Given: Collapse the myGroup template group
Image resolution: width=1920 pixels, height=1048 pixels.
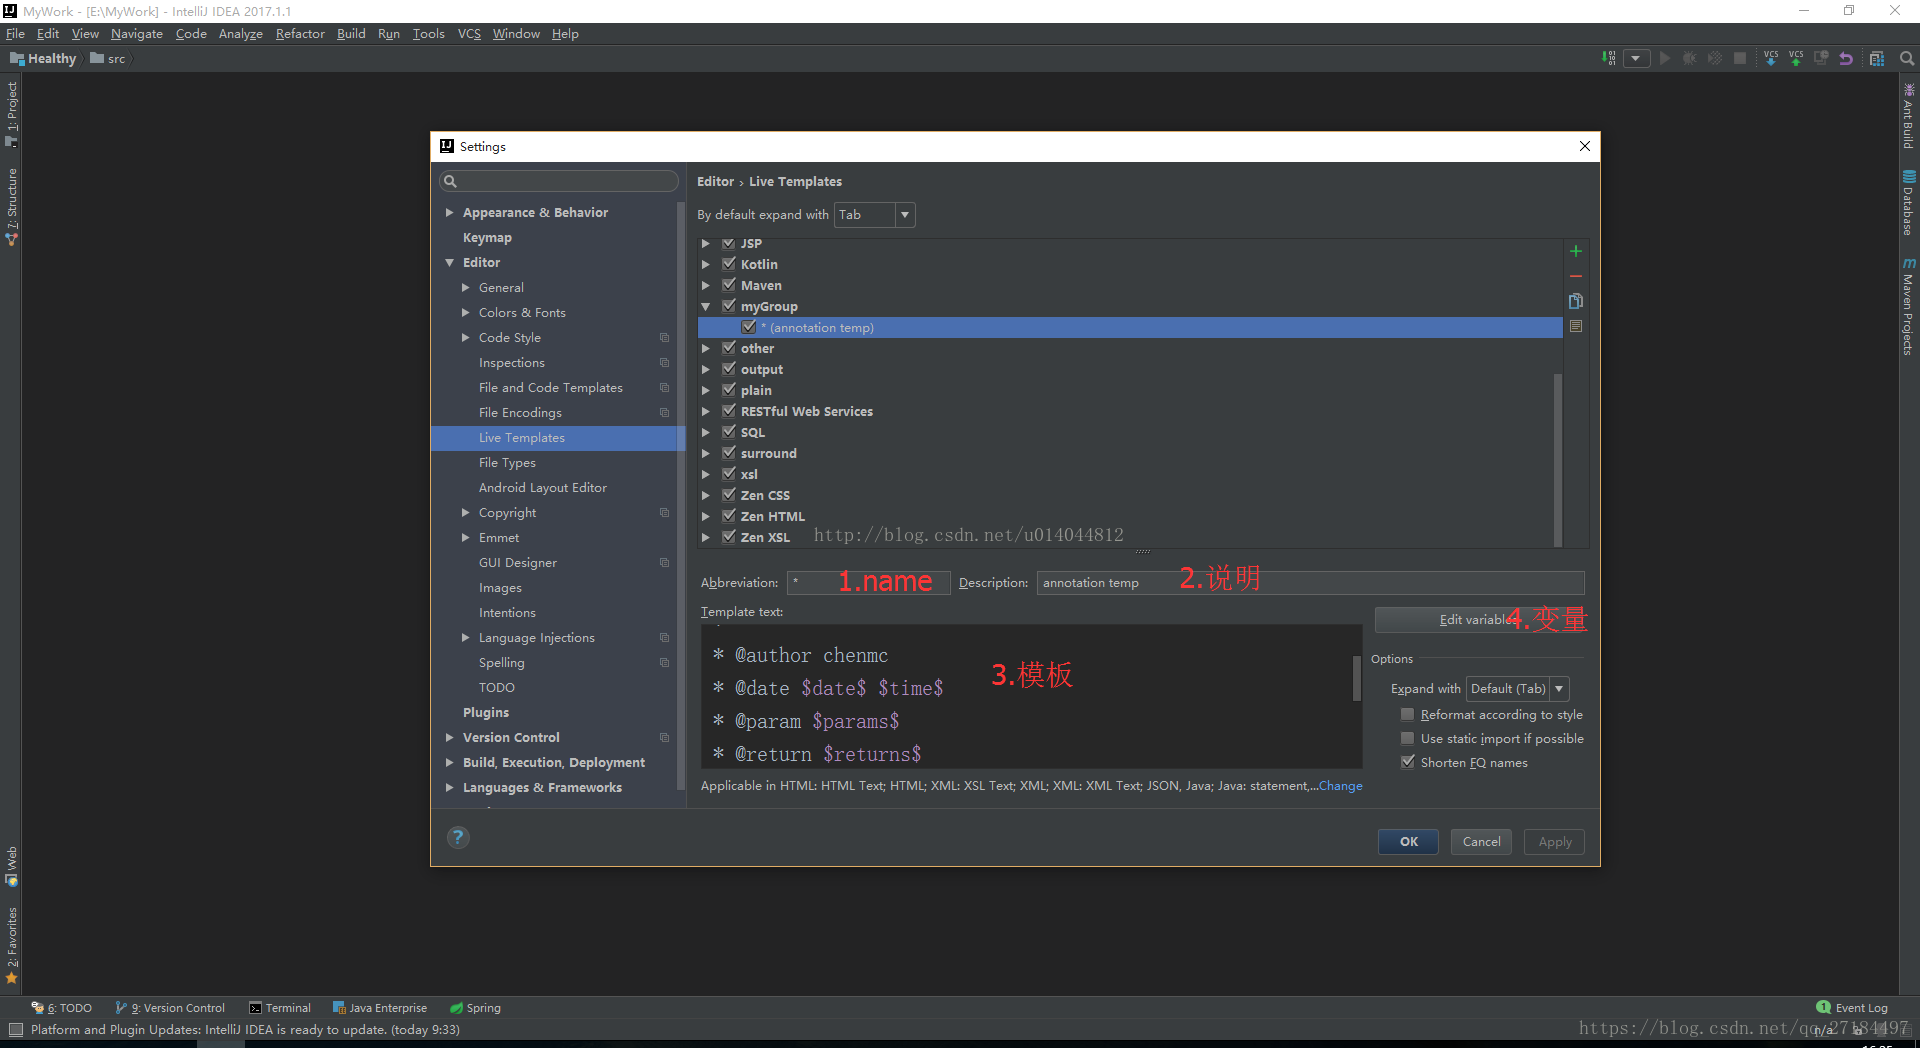Looking at the screenshot, I should pyautogui.click(x=706, y=307).
